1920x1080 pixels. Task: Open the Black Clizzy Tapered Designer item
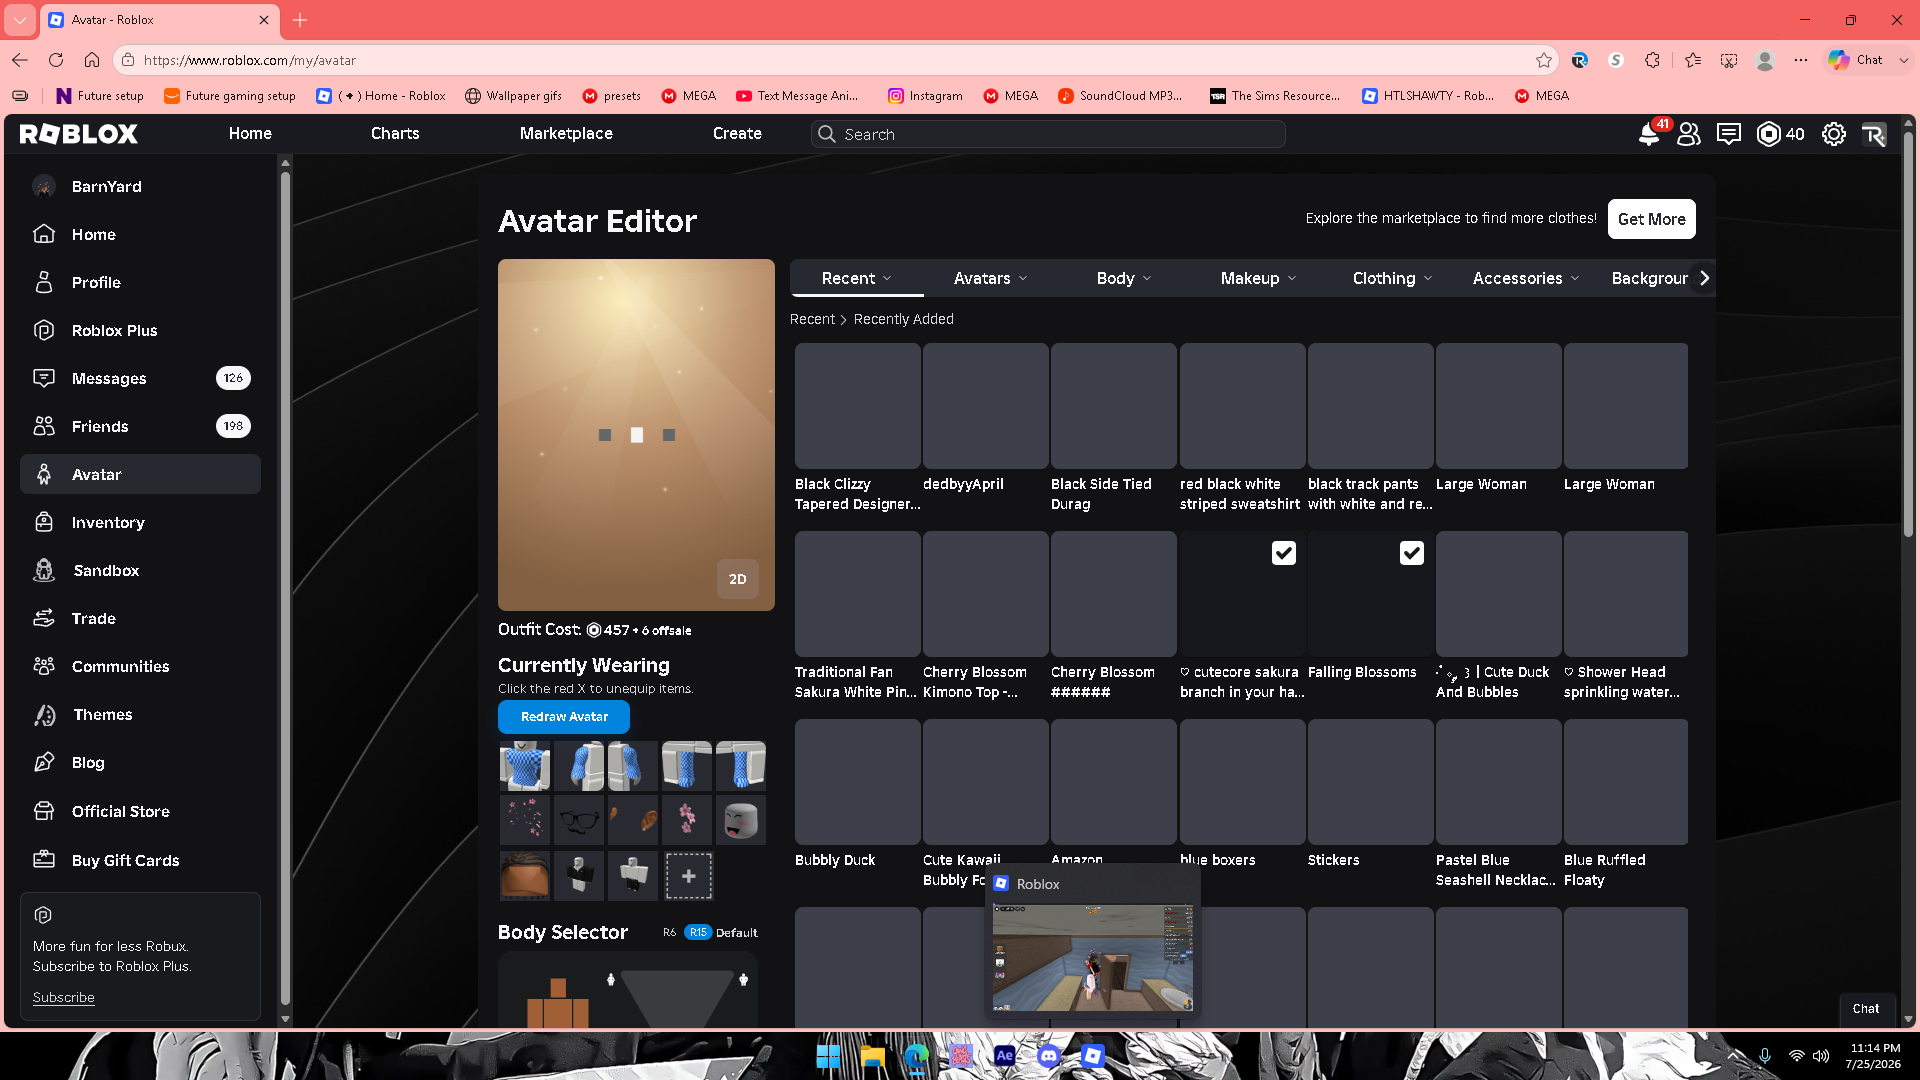tap(857, 428)
